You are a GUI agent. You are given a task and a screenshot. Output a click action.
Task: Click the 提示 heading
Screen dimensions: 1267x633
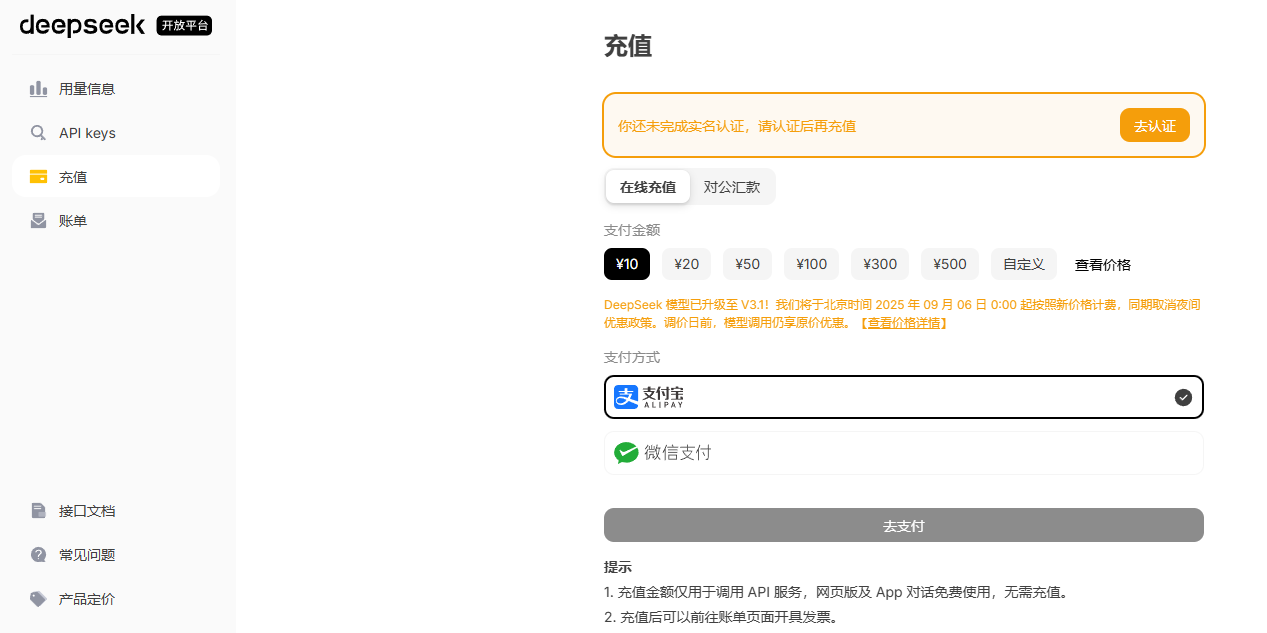tap(618, 567)
